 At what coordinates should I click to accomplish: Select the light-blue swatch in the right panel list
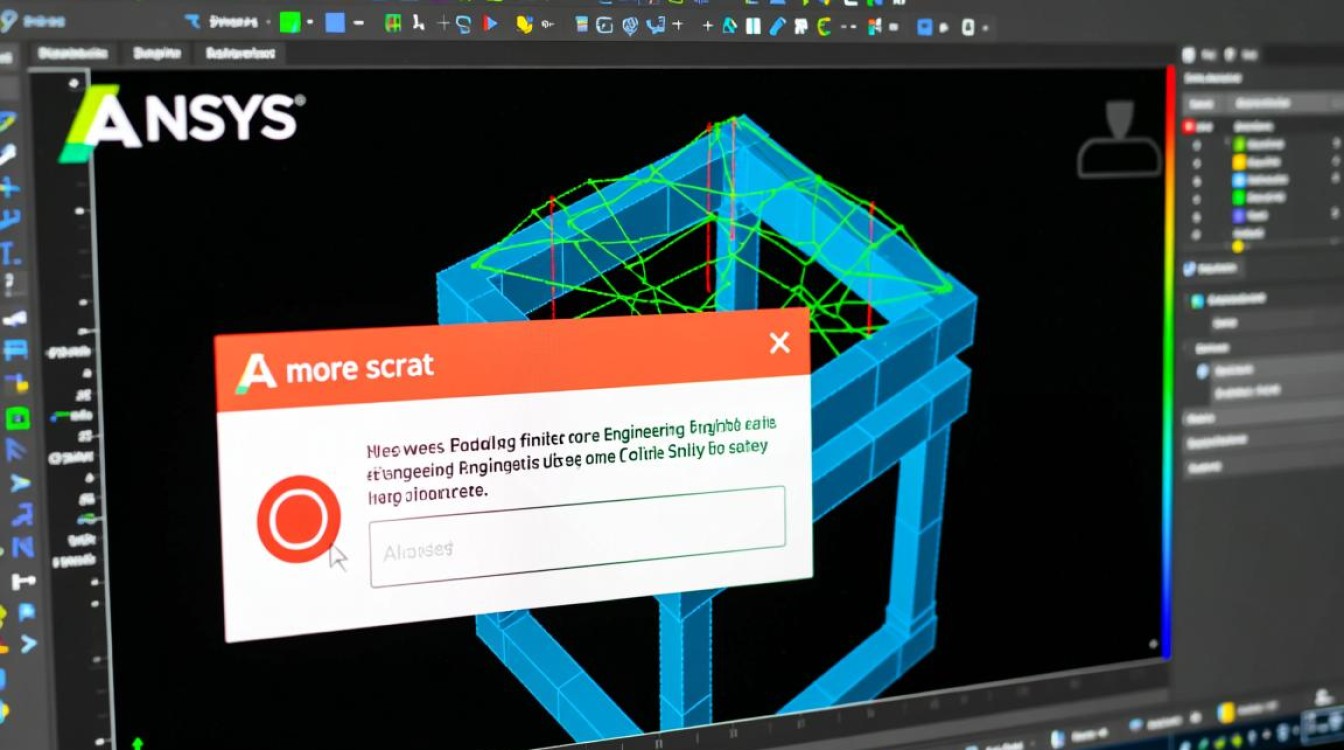pos(1239,180)
